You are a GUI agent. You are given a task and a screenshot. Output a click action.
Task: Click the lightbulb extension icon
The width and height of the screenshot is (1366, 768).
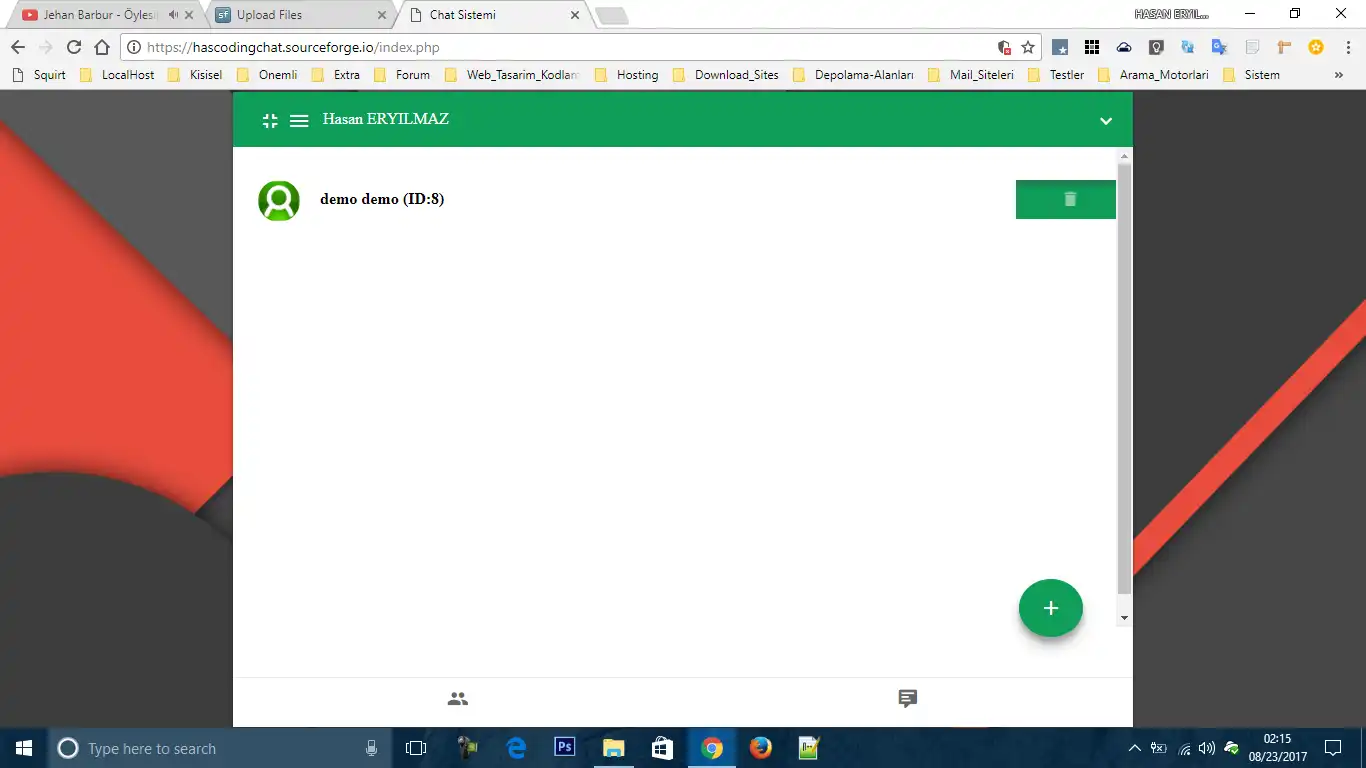(1156, 47)
